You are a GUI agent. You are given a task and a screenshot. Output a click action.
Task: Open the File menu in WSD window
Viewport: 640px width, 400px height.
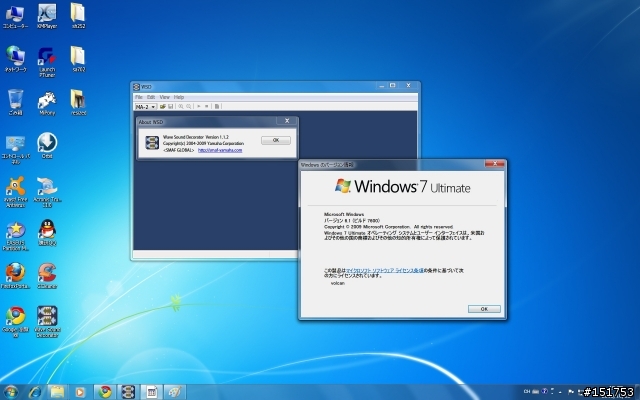[139, 97]
